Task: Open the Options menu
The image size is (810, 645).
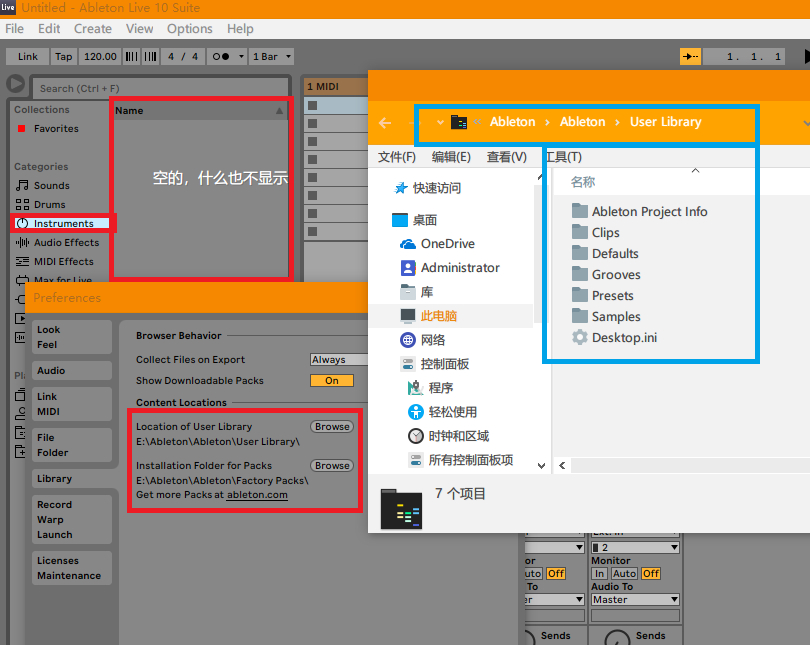Action: pyautogui.click(x=190, y=29)
